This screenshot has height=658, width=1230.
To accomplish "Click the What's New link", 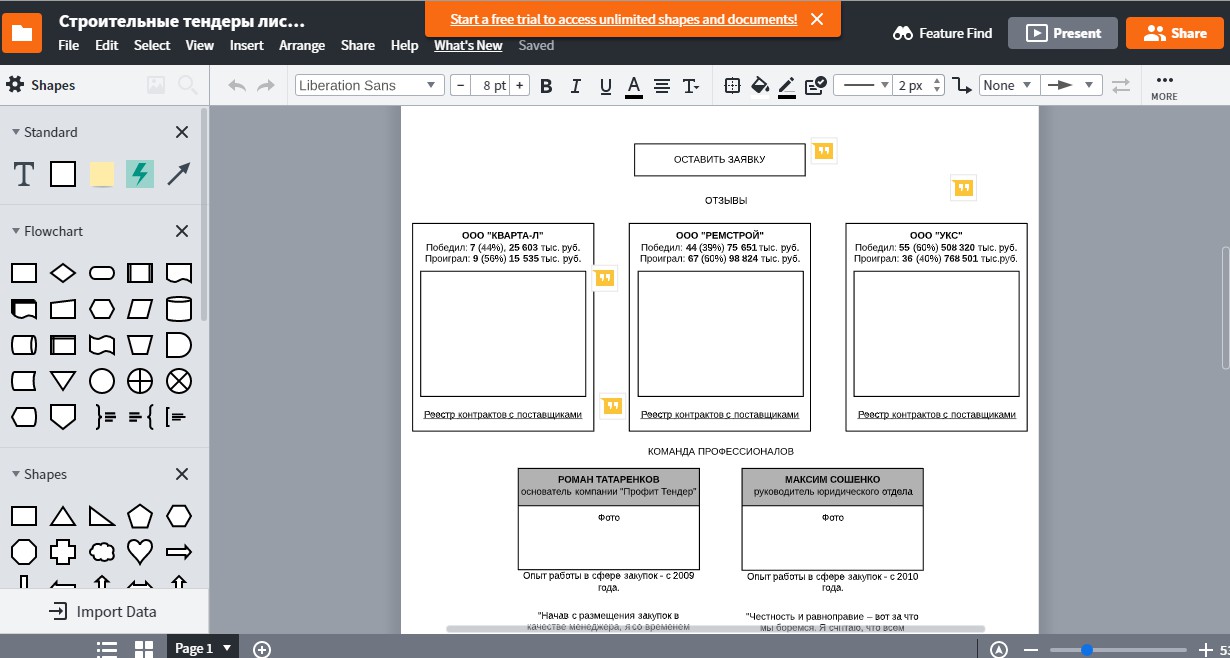I will coord(468,45).
